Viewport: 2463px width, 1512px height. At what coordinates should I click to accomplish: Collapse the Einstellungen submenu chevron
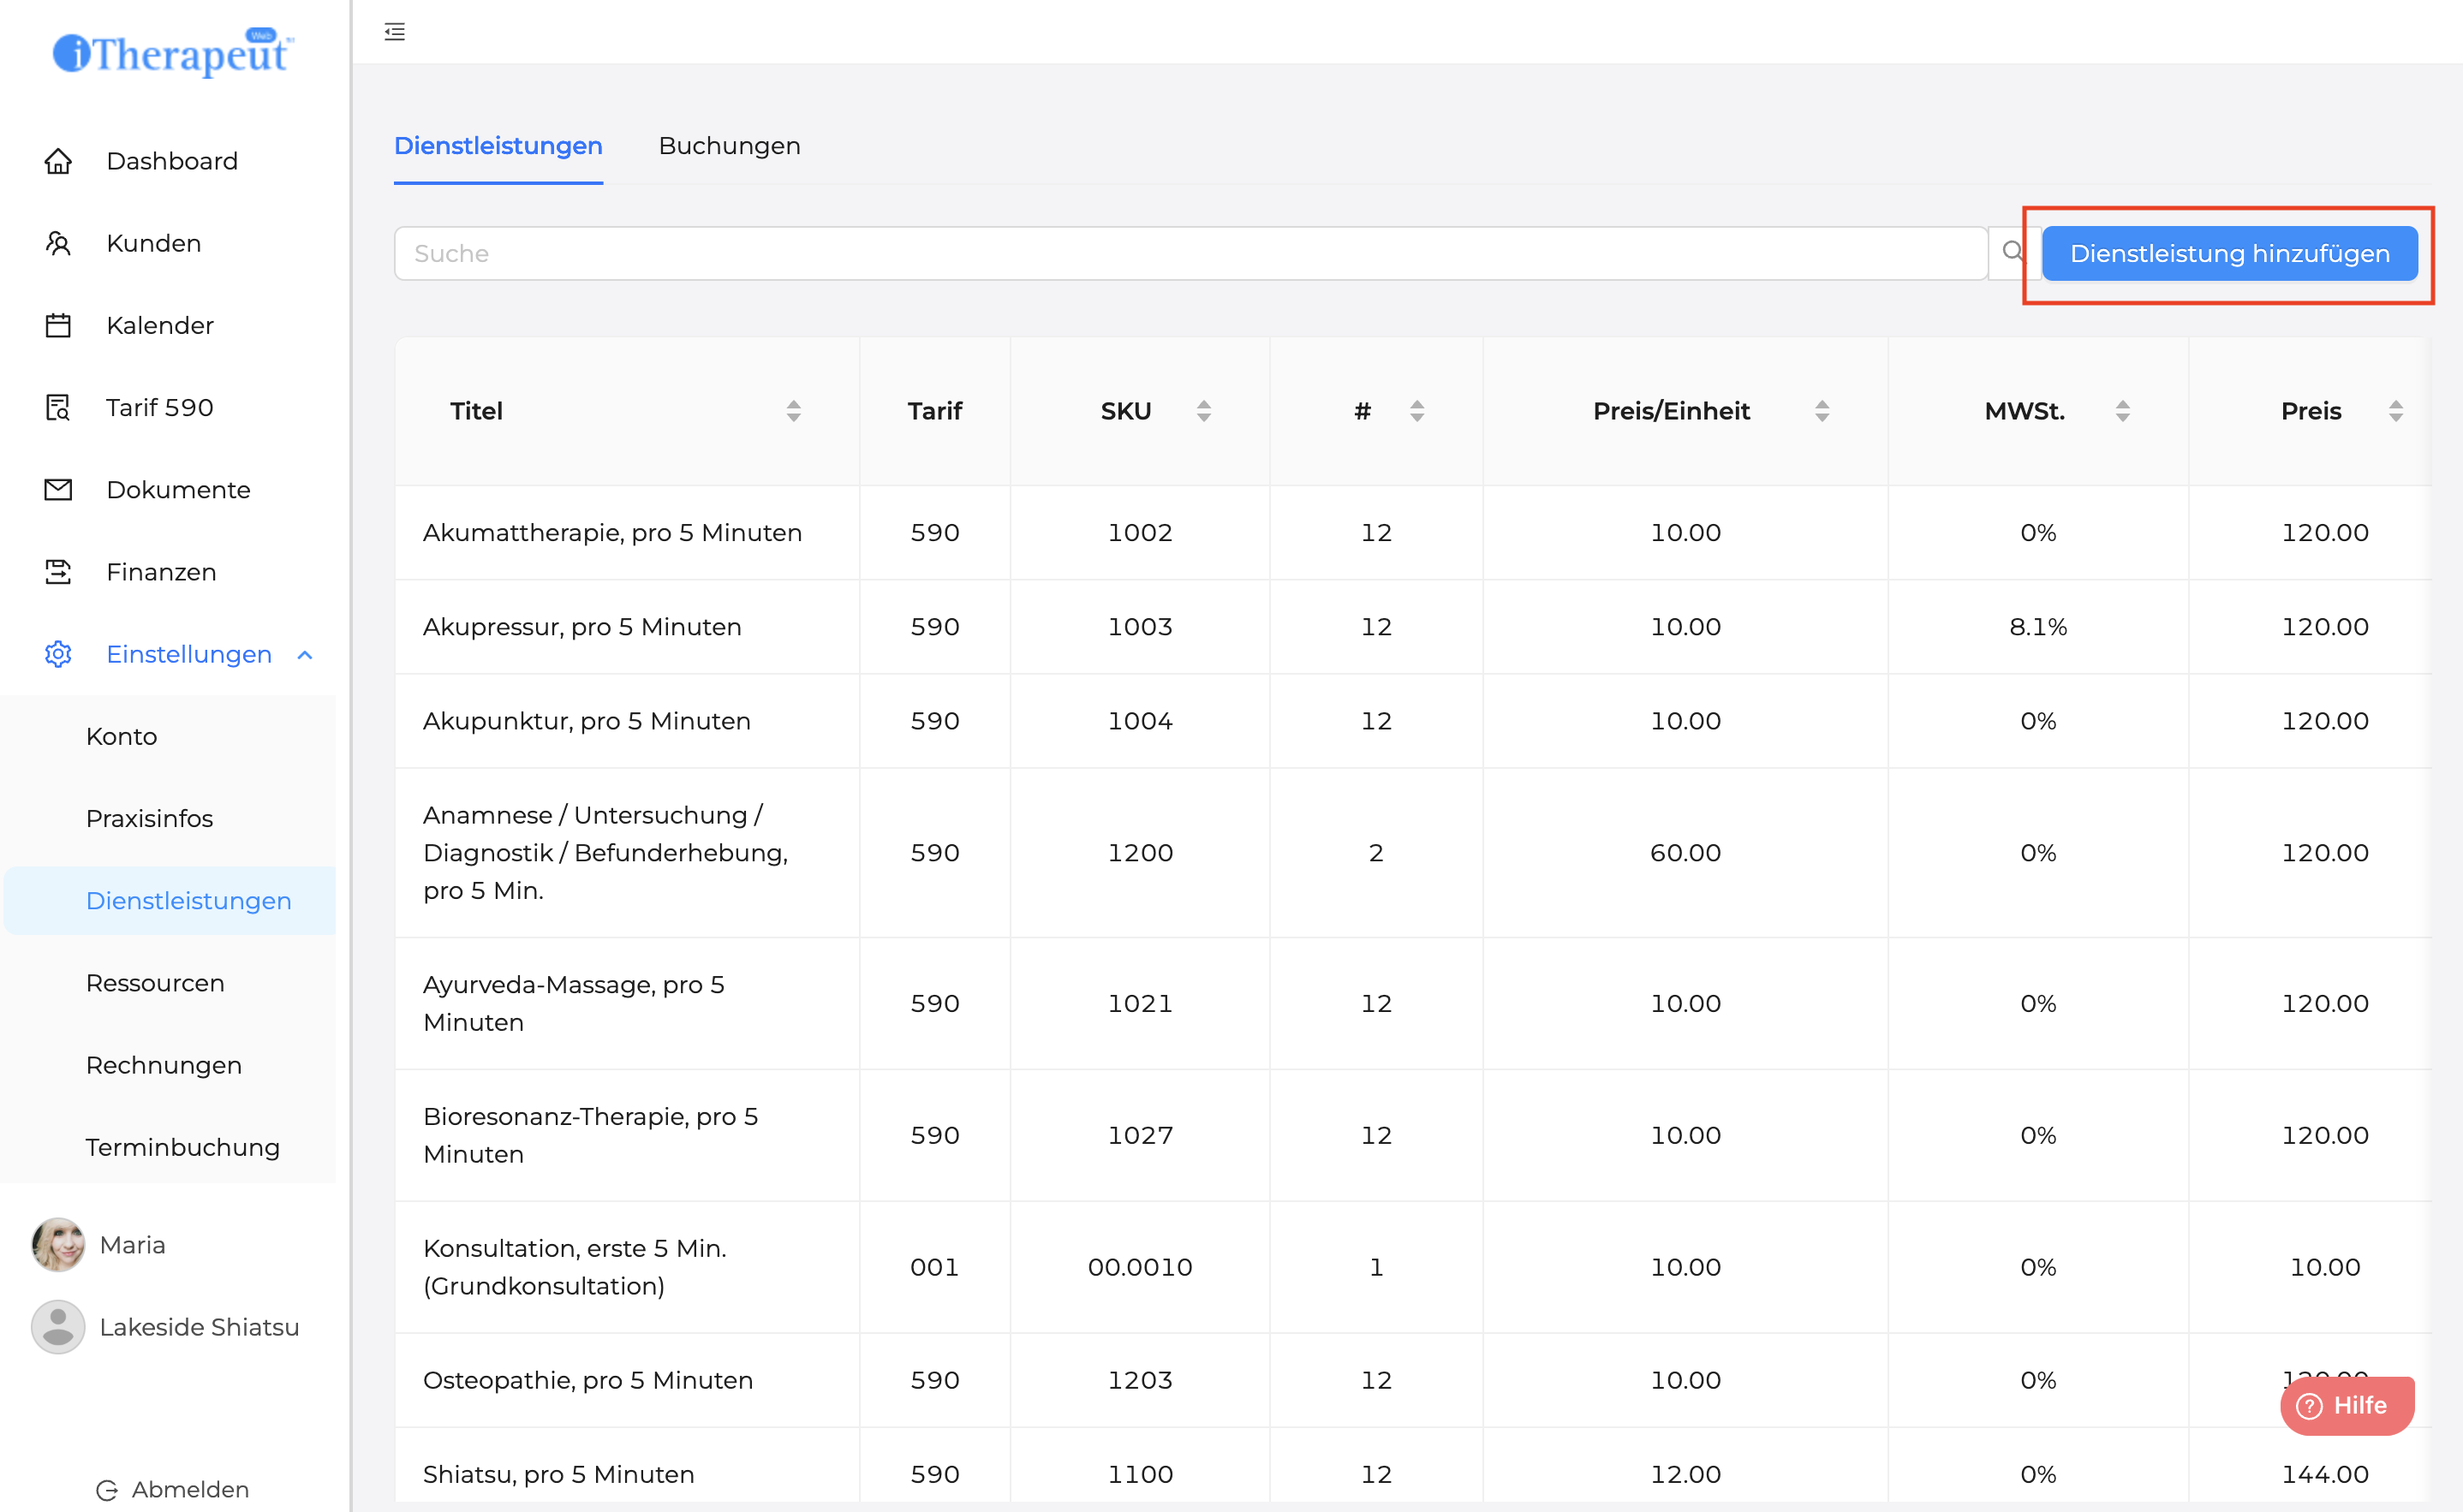pos(306,654)
